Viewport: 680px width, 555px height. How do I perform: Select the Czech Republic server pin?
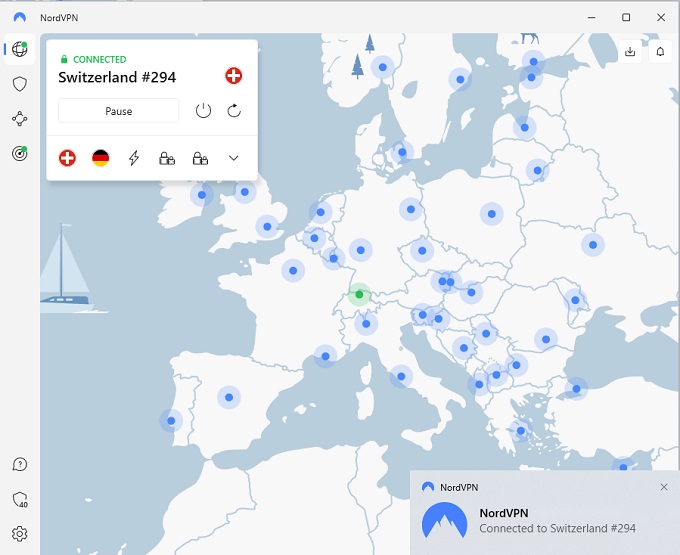coord(422,250)
